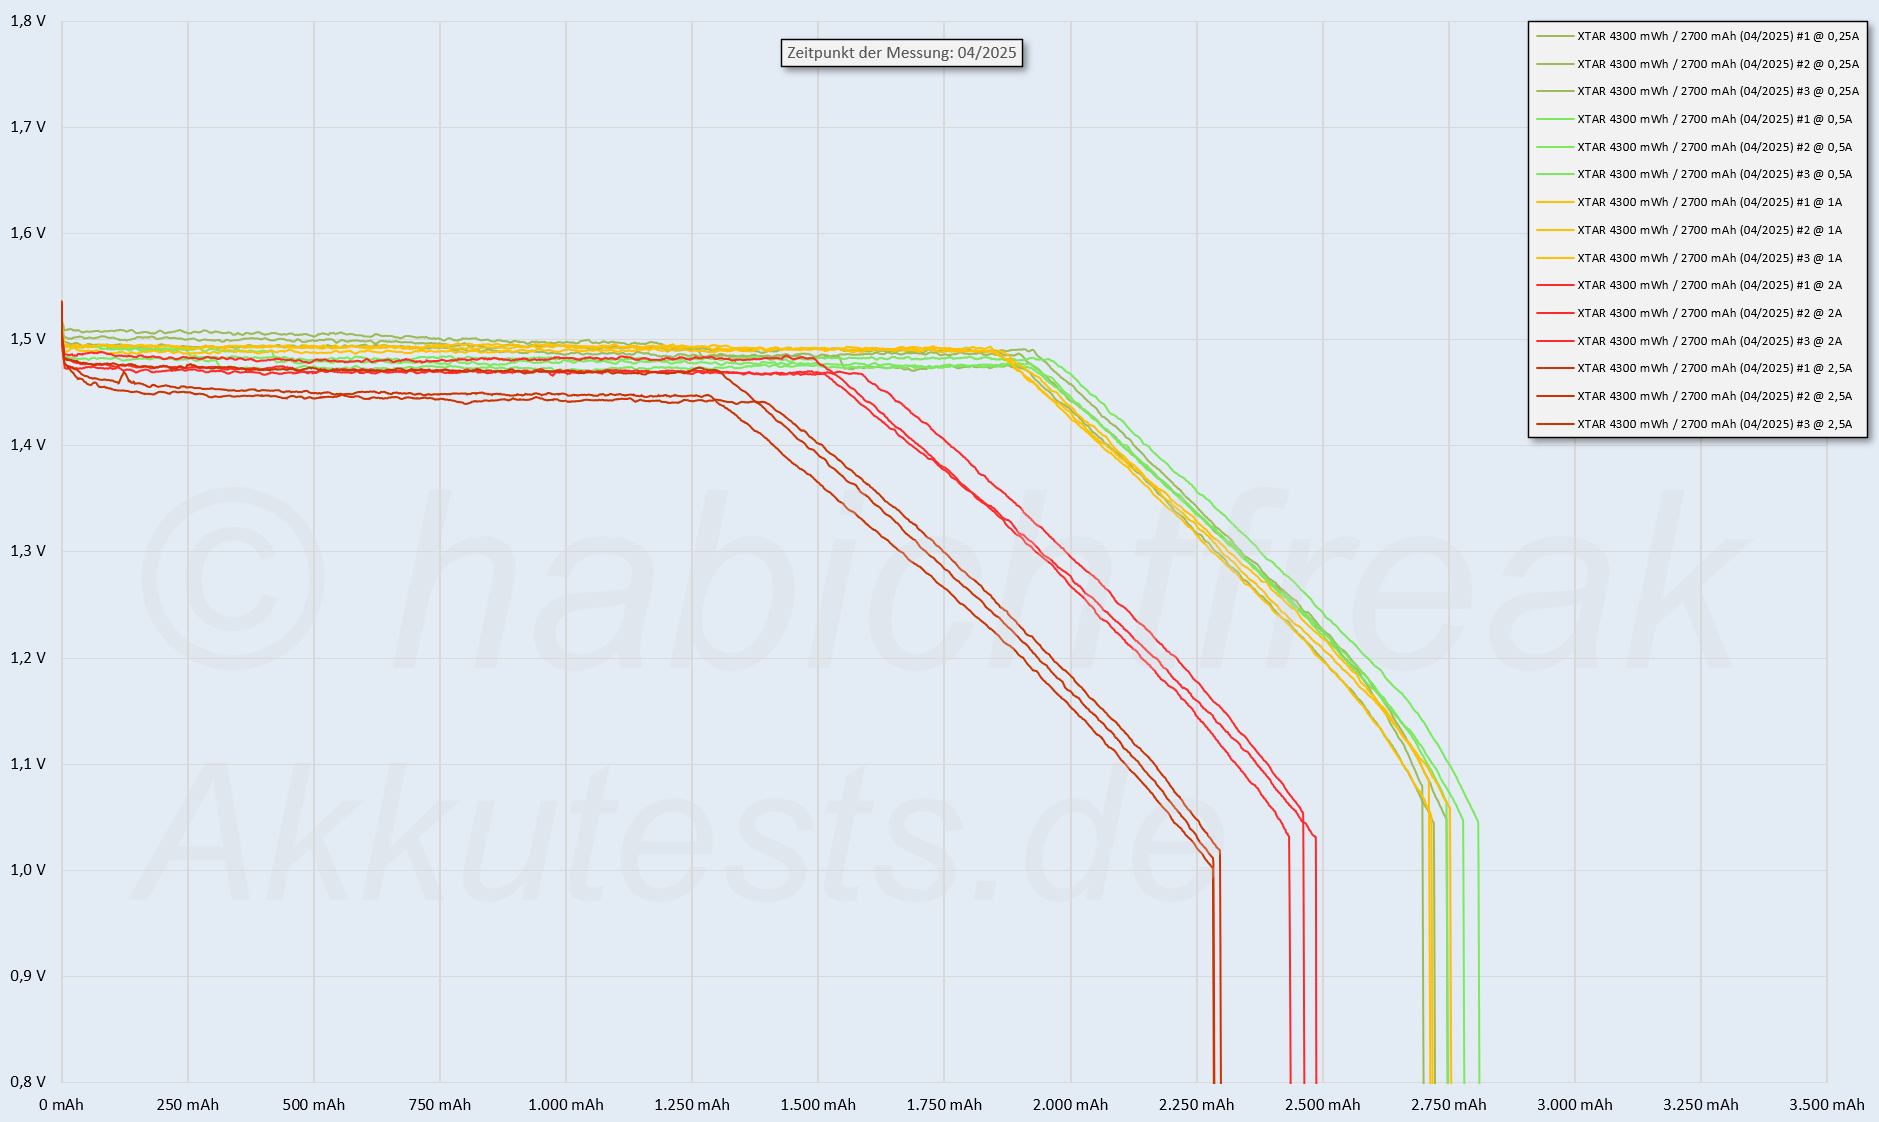
Task: Select legend entry XTAR #3 @ 1A
Action: [1689, 258]
